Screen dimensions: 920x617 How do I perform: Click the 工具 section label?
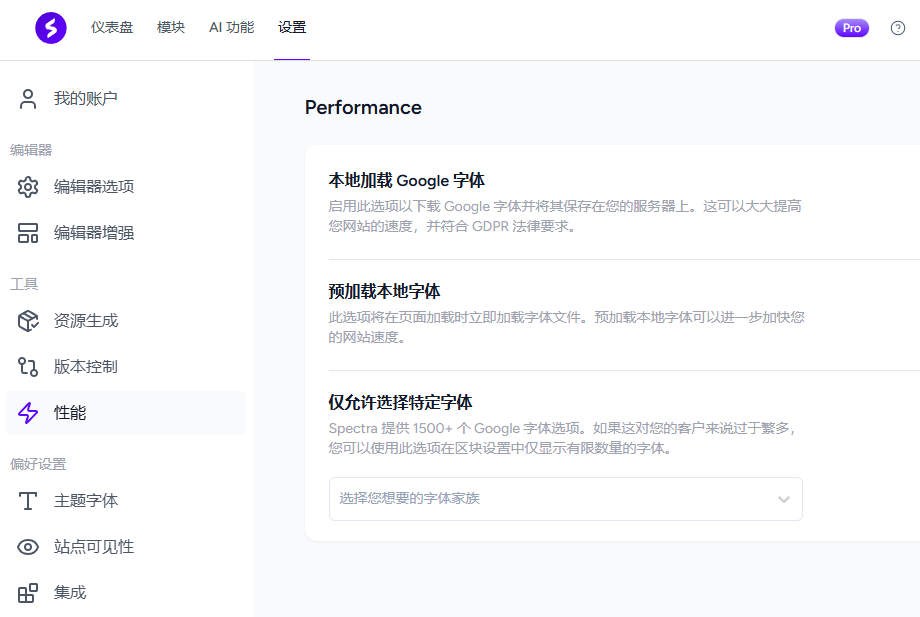pyautogui.click(x=24, y=284)
